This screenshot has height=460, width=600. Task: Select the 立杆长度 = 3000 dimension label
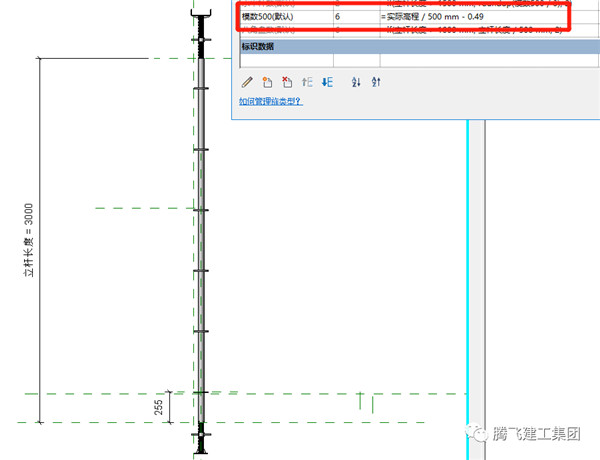click(29, 239)
